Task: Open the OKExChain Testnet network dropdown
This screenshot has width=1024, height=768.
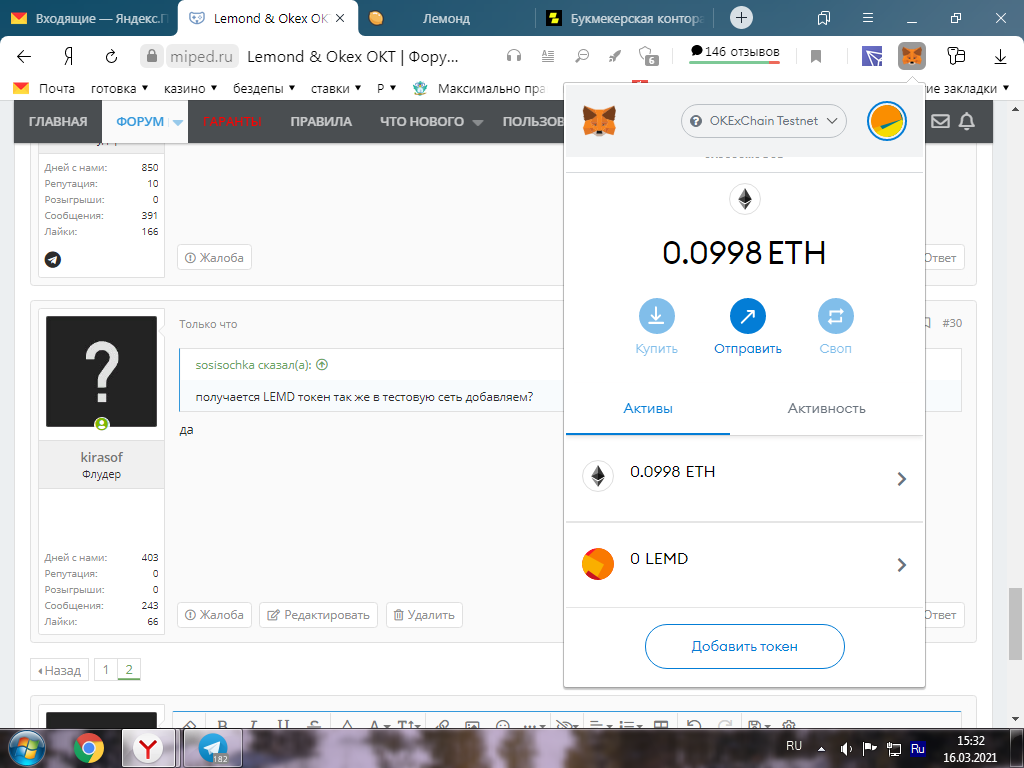Action: (763, 121)
